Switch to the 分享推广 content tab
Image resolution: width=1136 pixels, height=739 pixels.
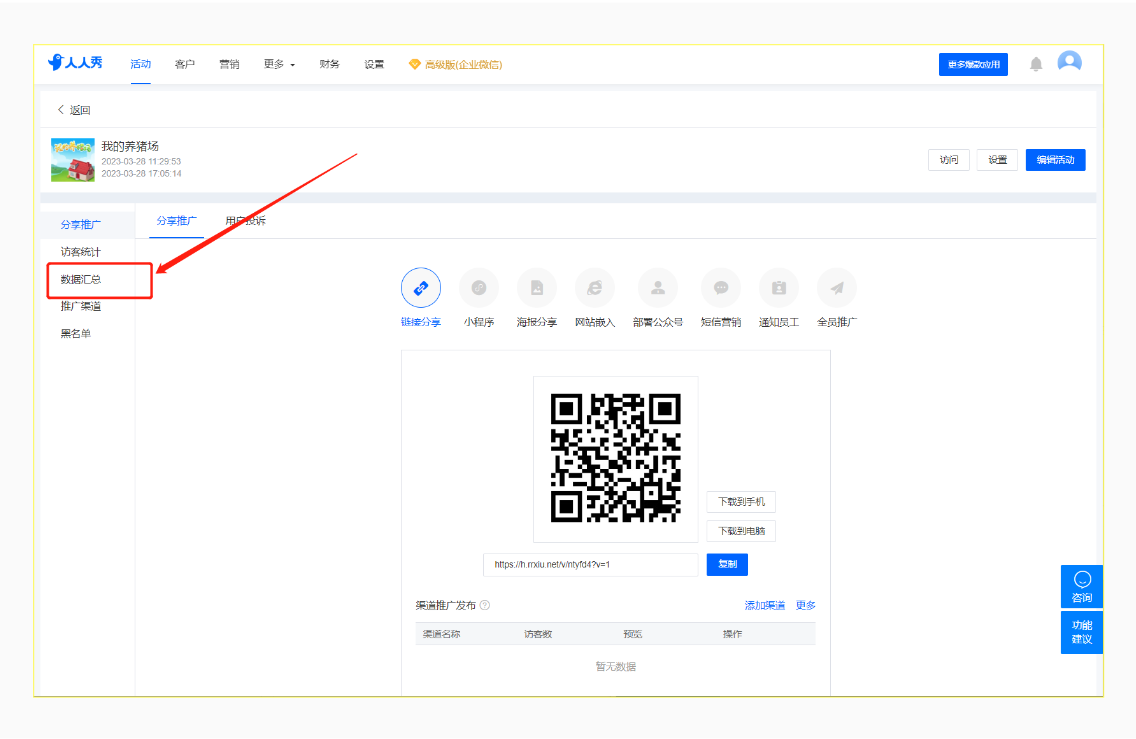[x=177, y=221]
